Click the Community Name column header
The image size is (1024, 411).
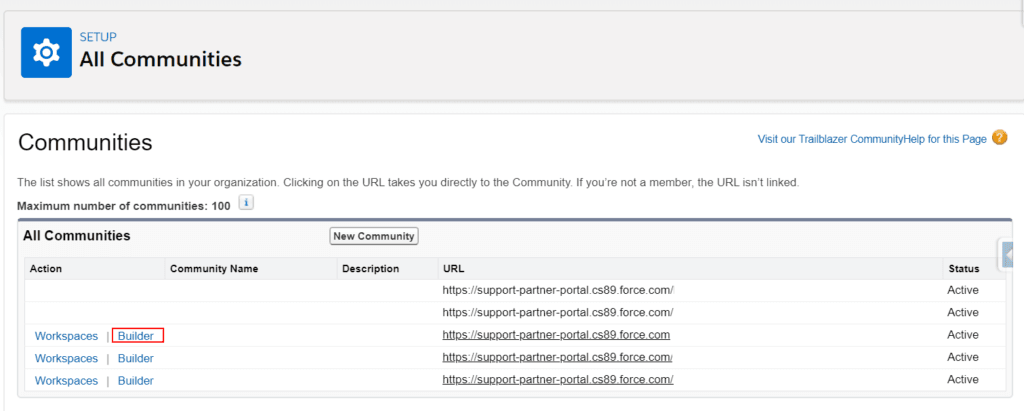pyautogui.click(x=214, y=269)
